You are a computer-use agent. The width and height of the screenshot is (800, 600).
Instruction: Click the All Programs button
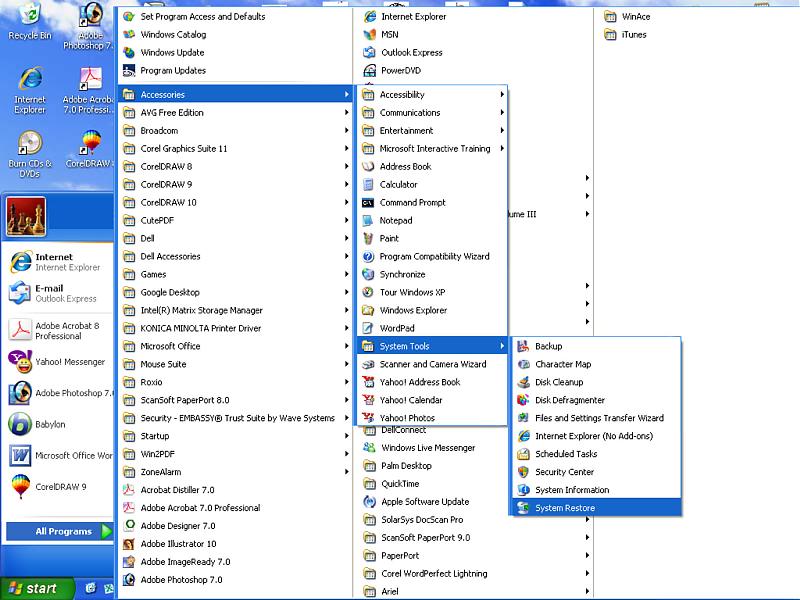59,531
